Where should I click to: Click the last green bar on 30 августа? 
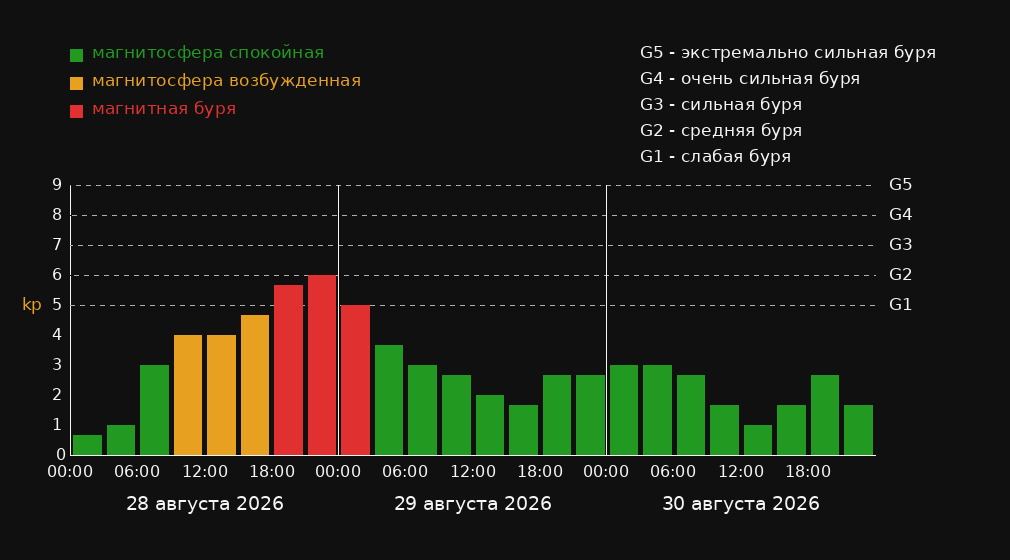point(858,430)
